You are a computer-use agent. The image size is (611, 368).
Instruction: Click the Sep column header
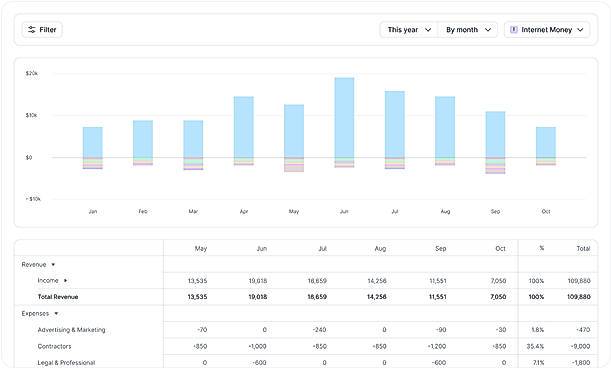pyautogui.click(x=441, y=248)
